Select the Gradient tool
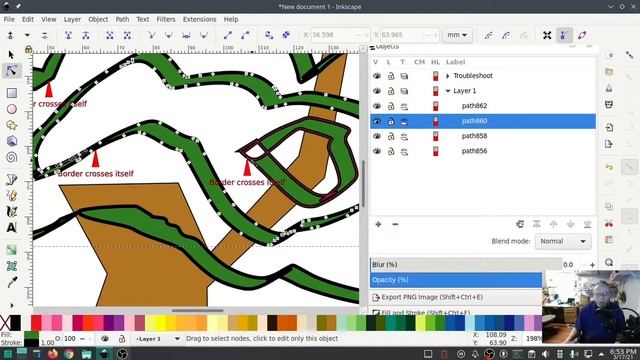Viewport: 640px width, 360px height. [x=11, y=250]
